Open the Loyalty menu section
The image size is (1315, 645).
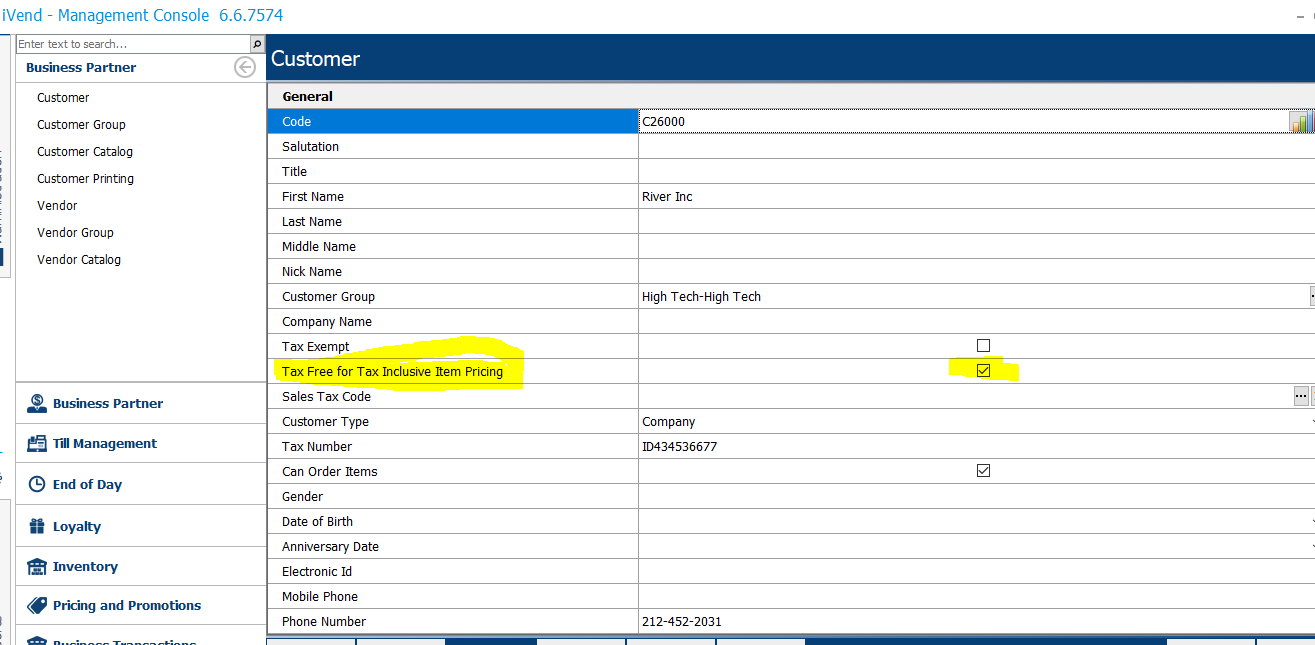[x=140, y=526]
